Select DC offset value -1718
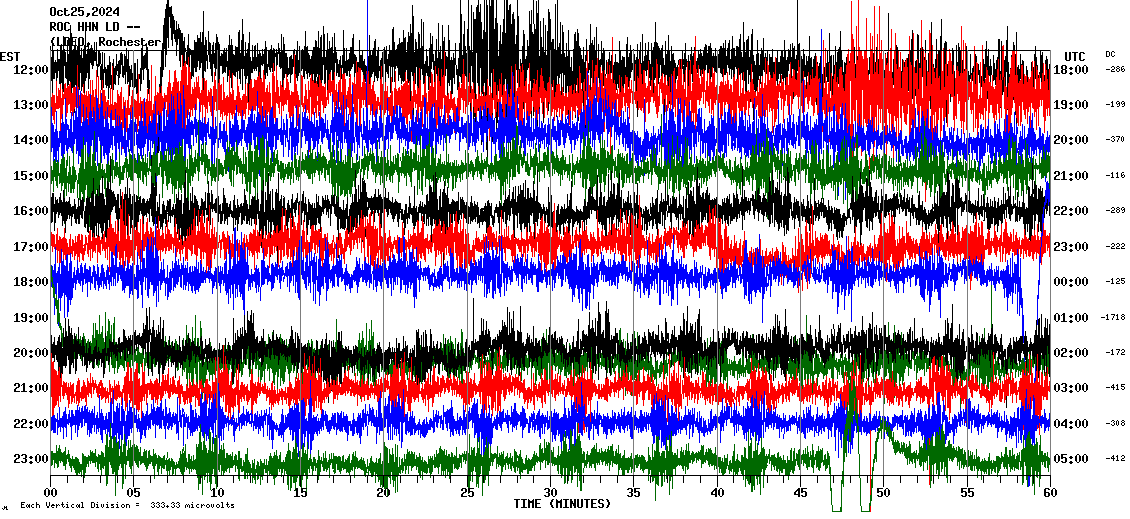This screenshot has width=1130, height=519. point(1114,317)
